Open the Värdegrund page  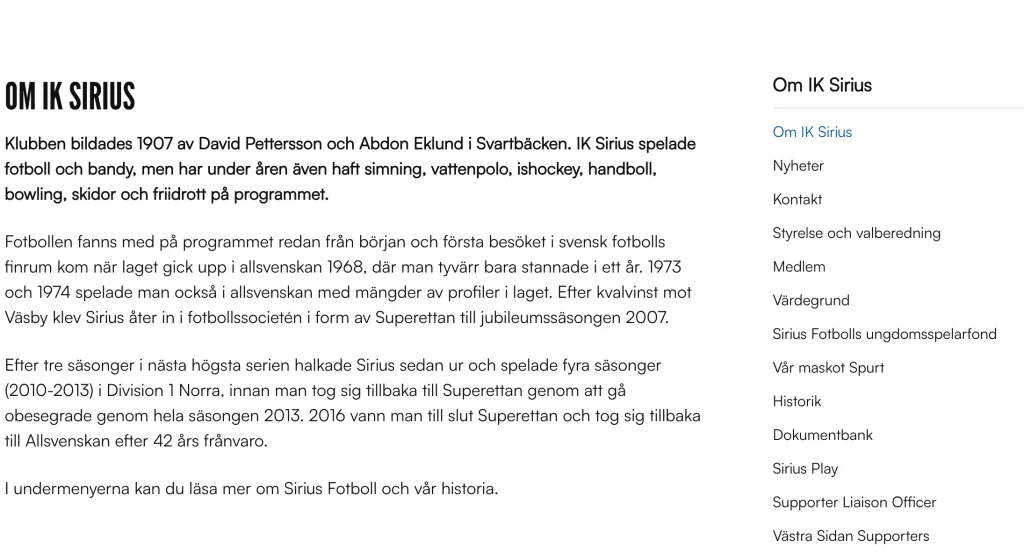point(811,300)
